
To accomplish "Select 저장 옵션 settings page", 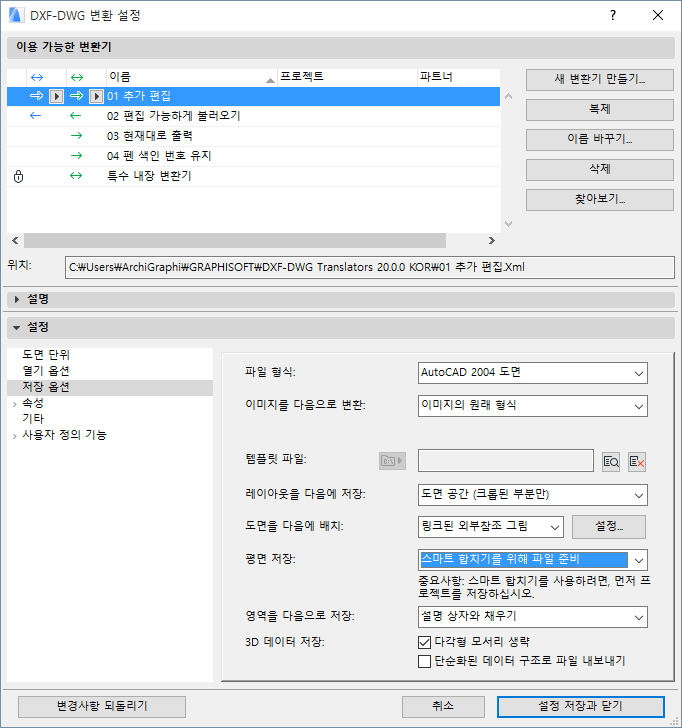I will (110, 387).
